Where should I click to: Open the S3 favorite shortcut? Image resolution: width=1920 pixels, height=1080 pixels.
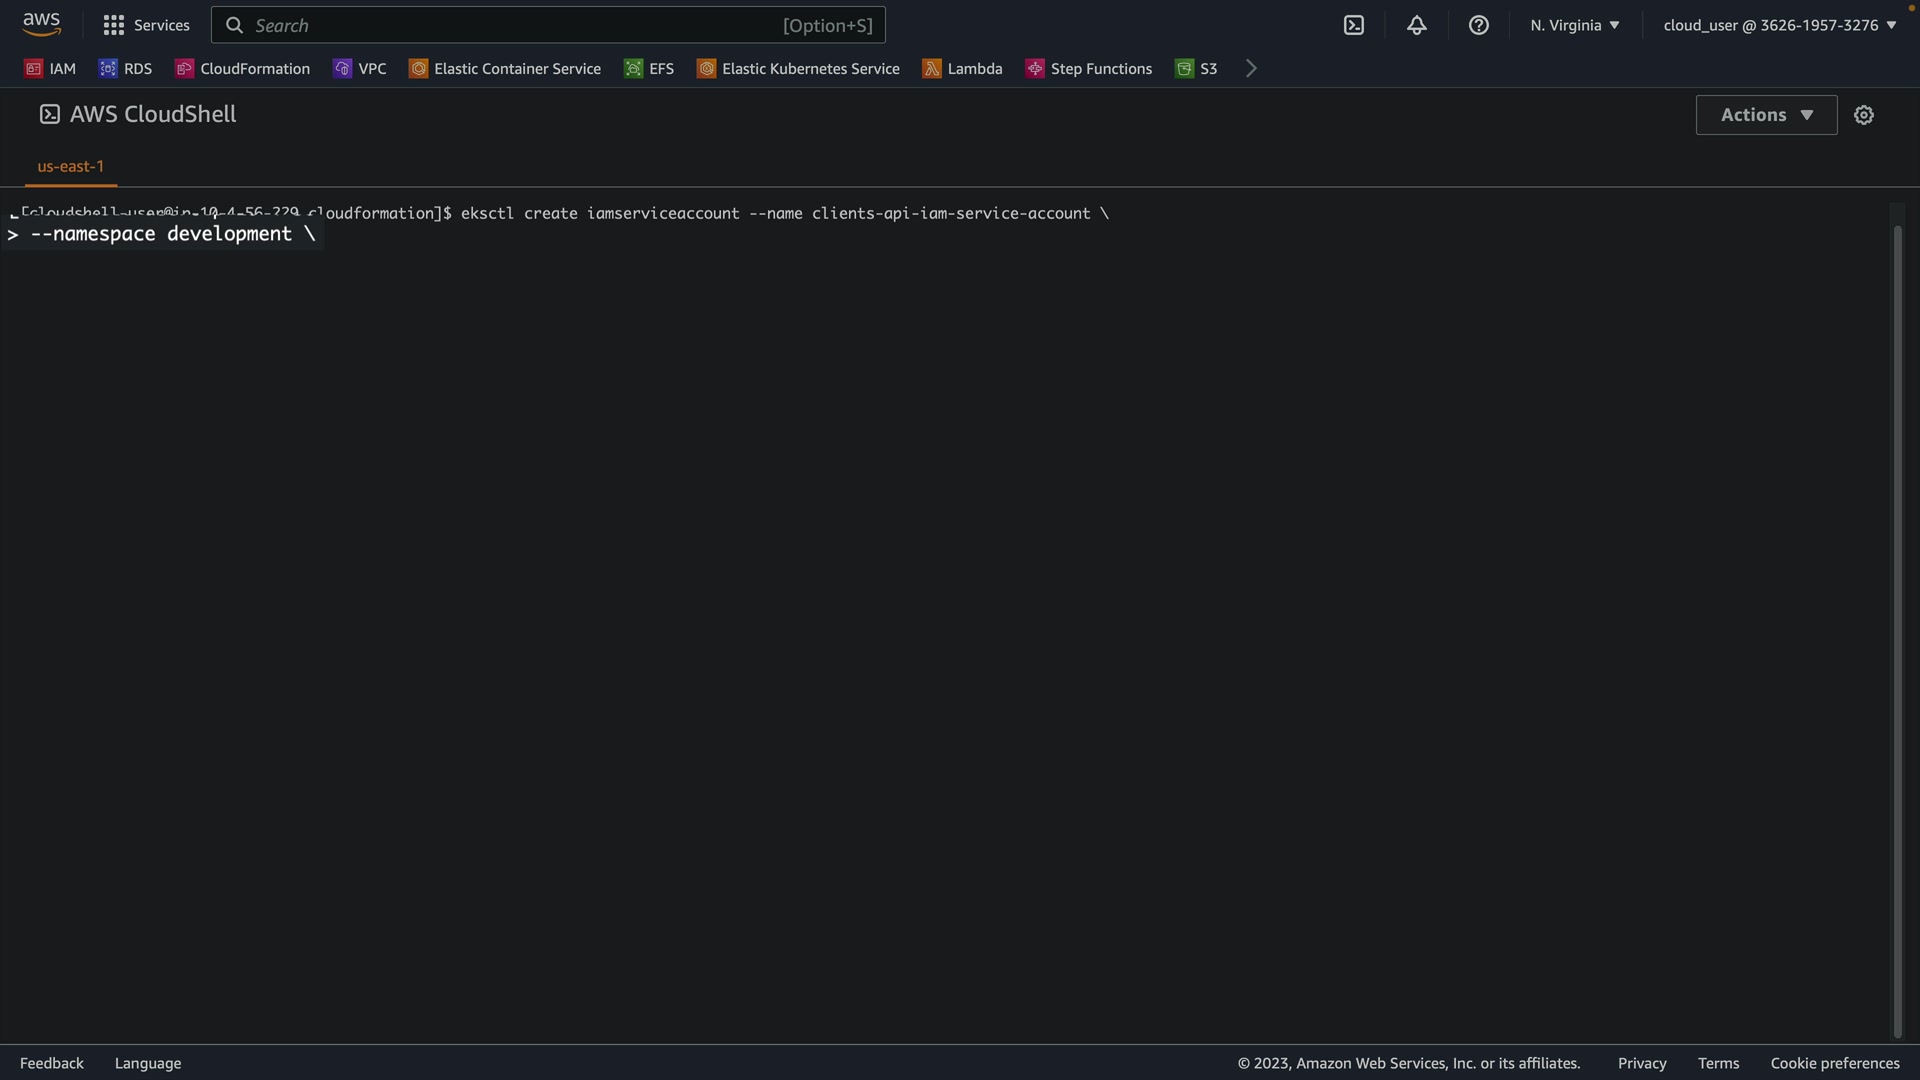click(x=1196, y=68)
